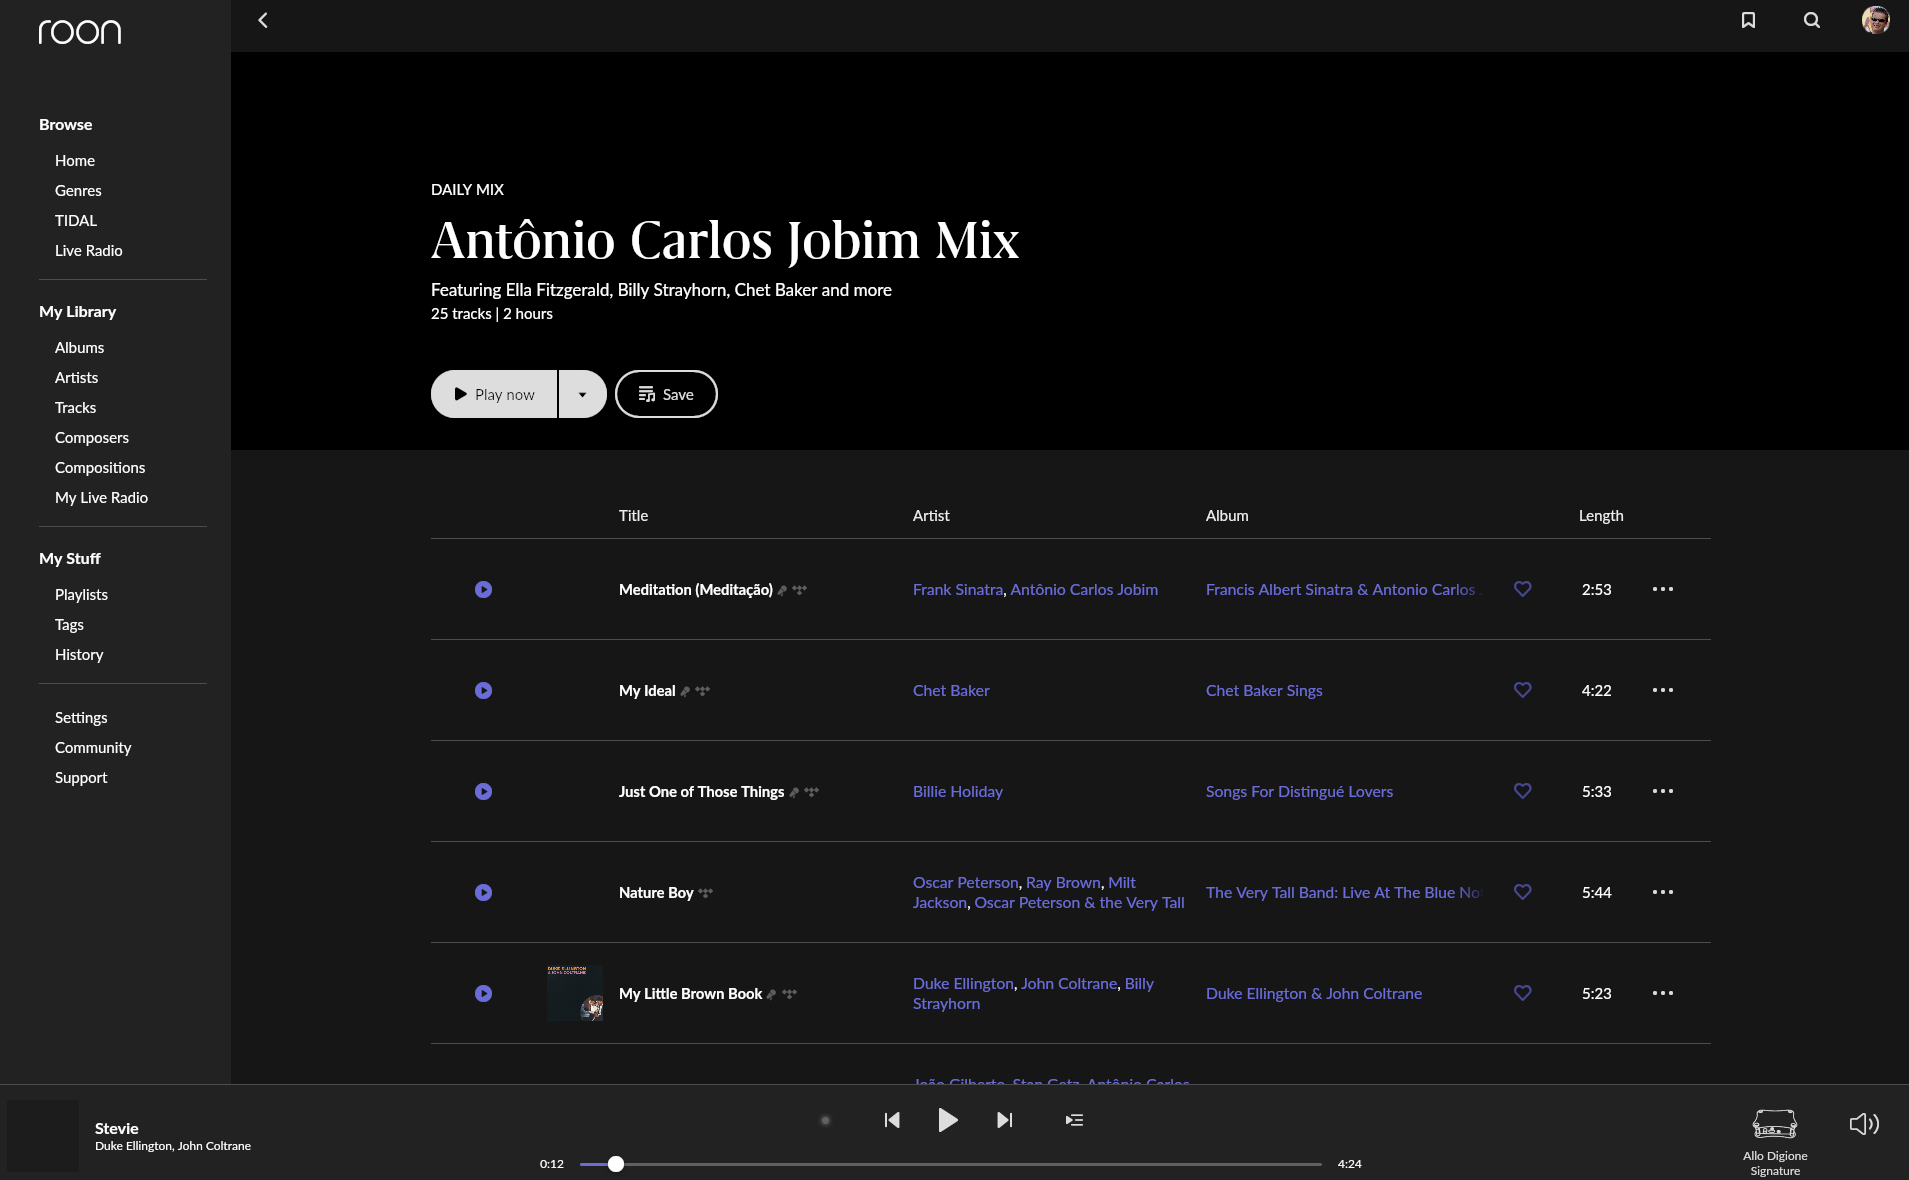
Task: Click the signal path dot indicator
Action: tap(825, 1121)
